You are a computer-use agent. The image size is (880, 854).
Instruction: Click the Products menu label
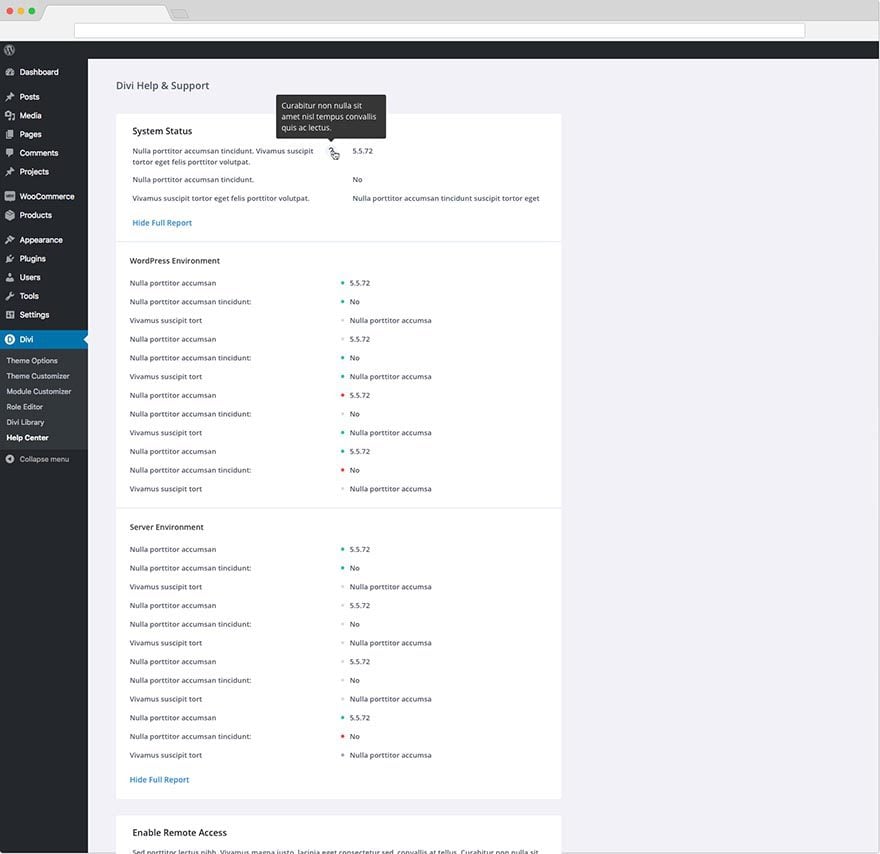click(35, 215)
